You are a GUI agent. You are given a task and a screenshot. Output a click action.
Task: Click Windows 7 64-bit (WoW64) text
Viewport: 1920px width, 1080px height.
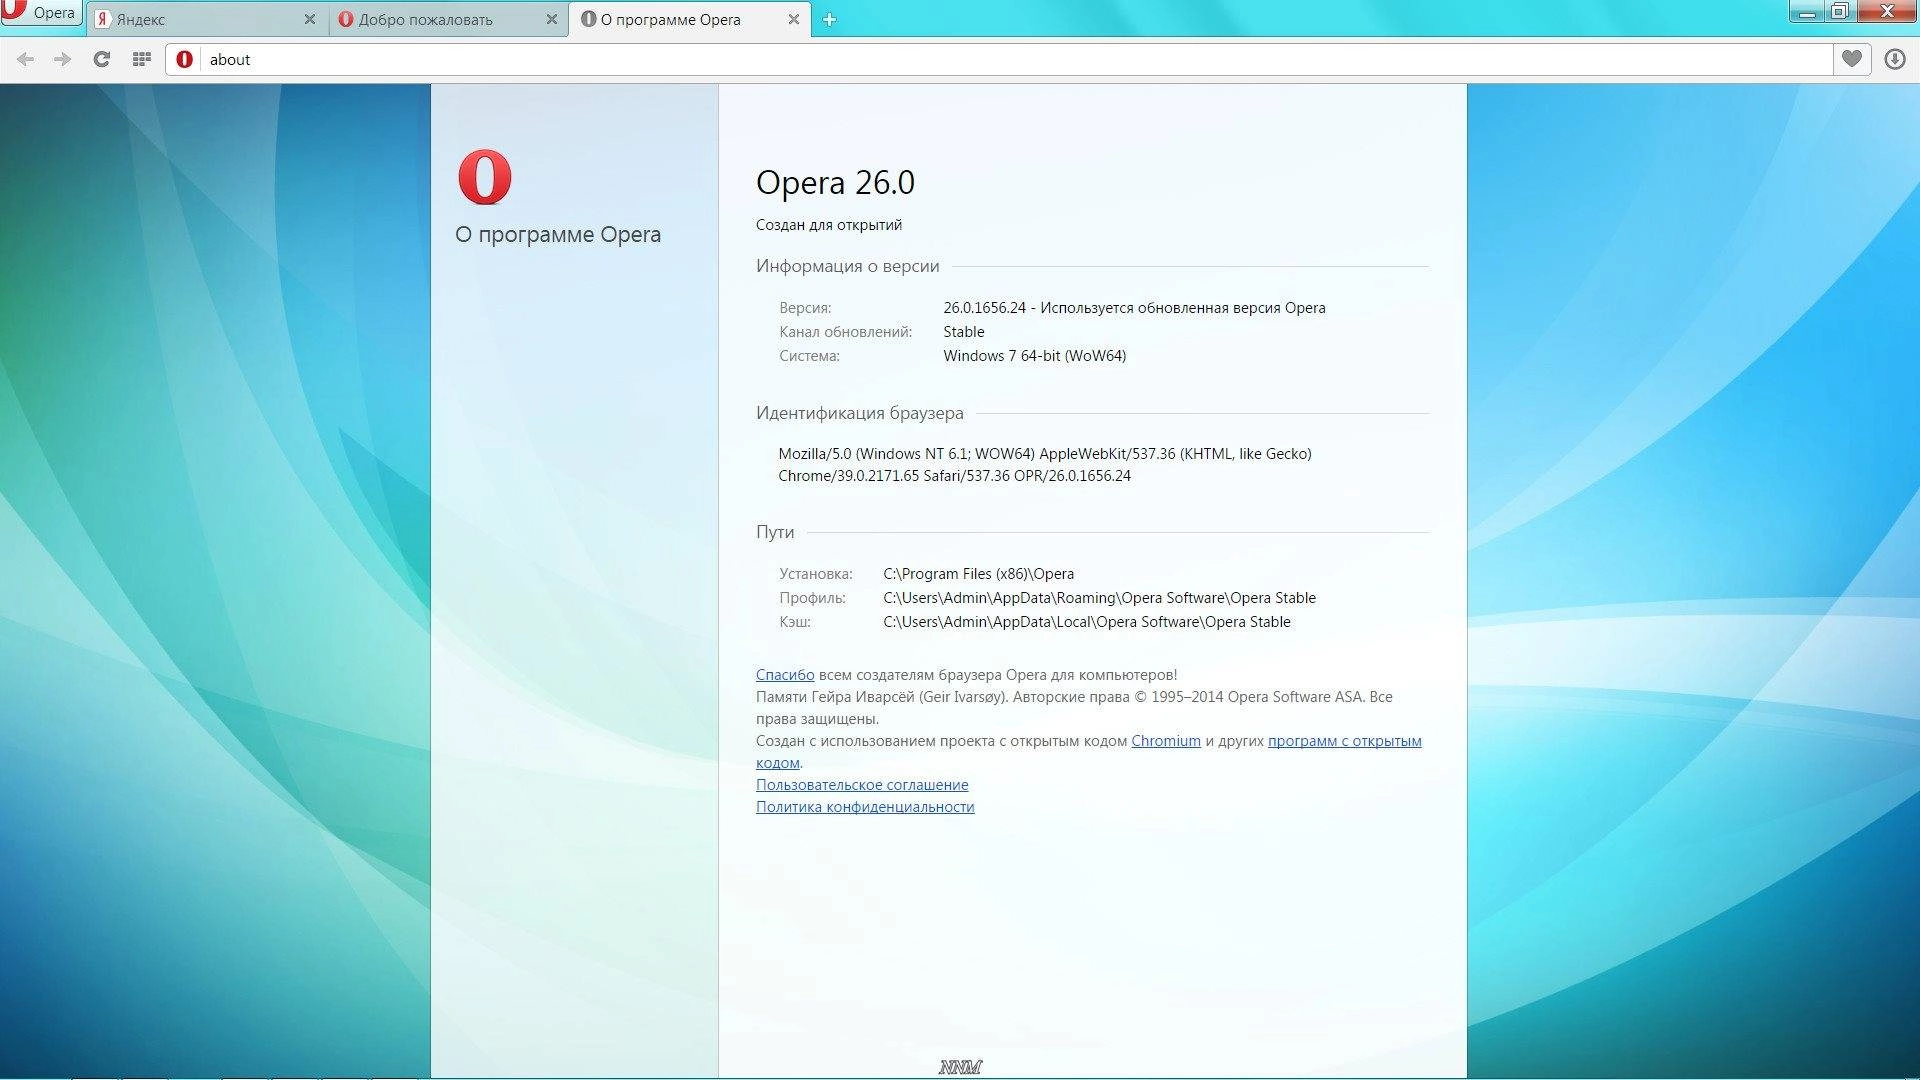[x=1035, y=356]
